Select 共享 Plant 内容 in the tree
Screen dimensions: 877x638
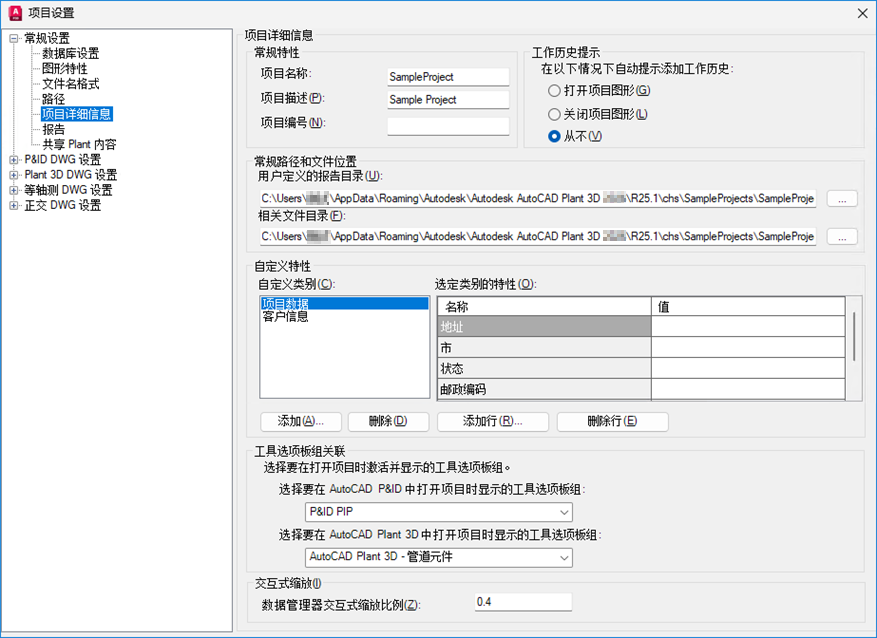coord(79,144)
